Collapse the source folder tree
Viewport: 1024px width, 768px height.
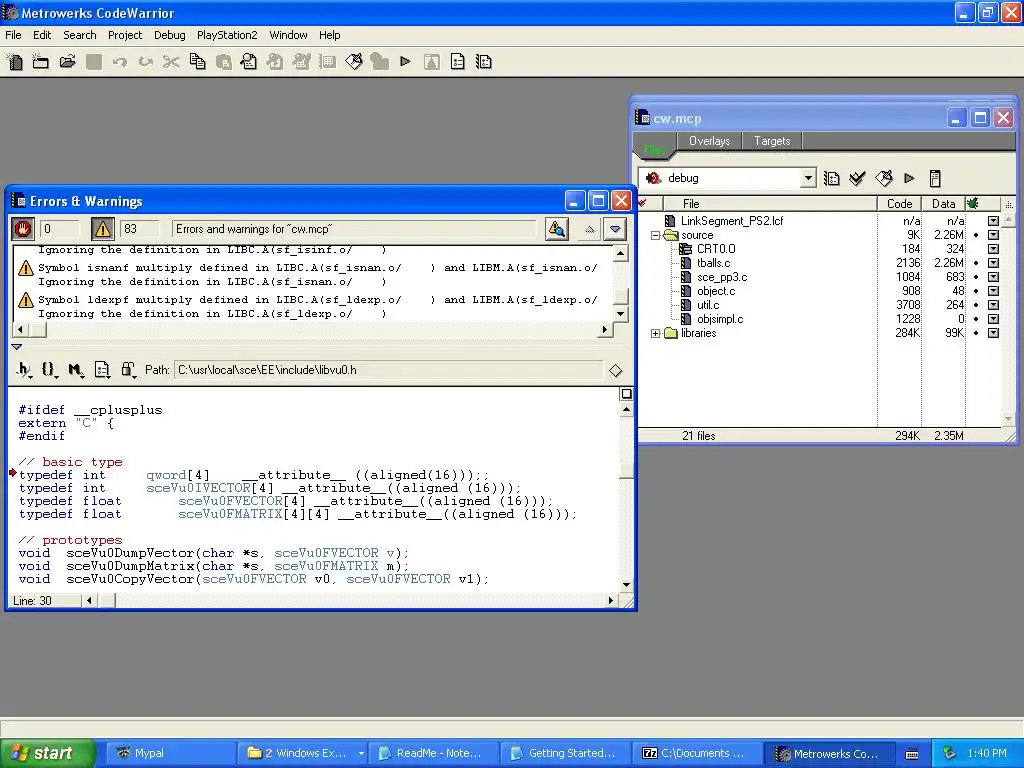coord(655,235)
